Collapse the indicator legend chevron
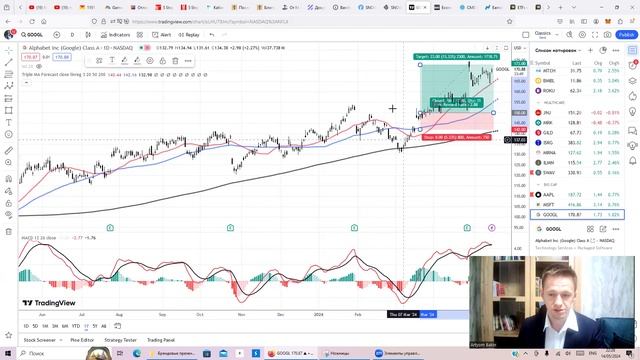This screenshot has width=640, height=360. pos(26,83)
